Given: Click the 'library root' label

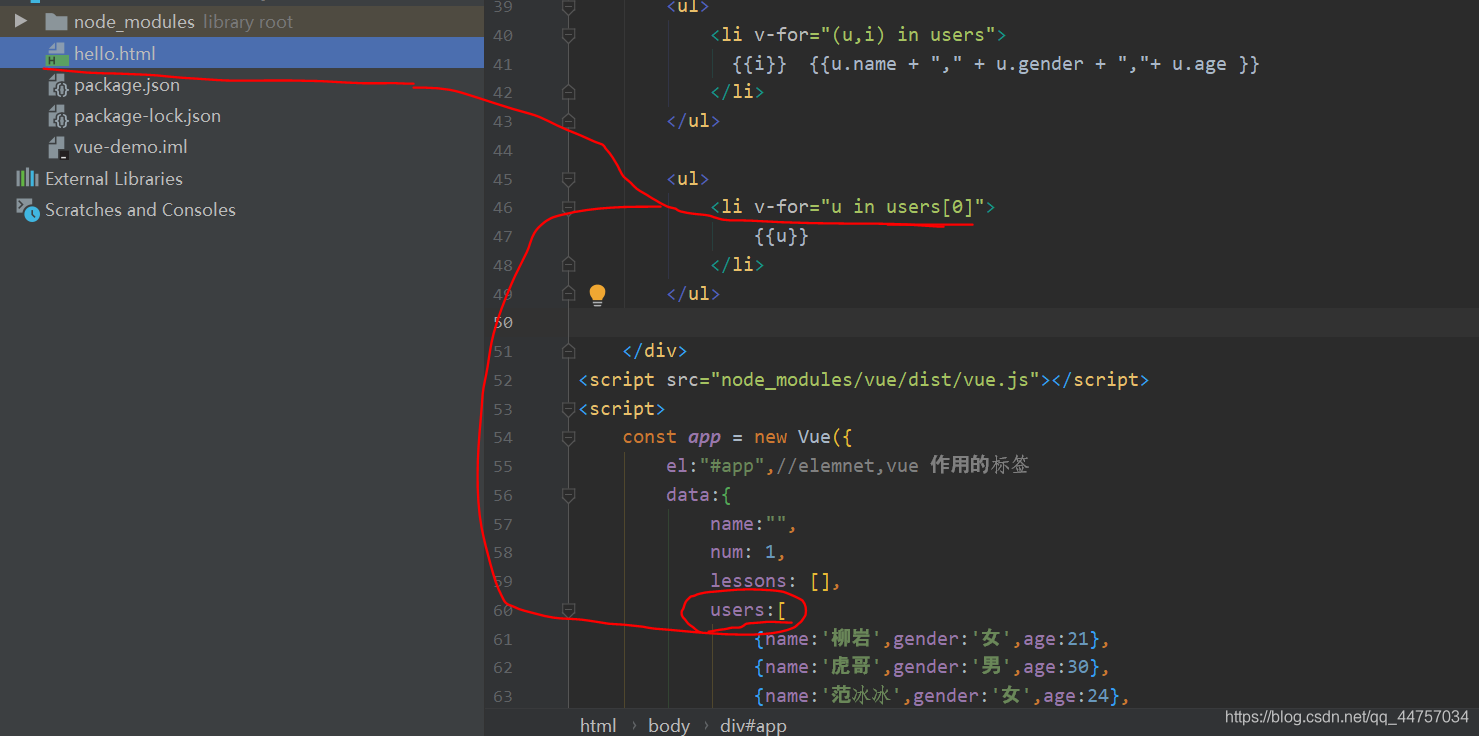Looking at the screenshot, I should point(248,22).
